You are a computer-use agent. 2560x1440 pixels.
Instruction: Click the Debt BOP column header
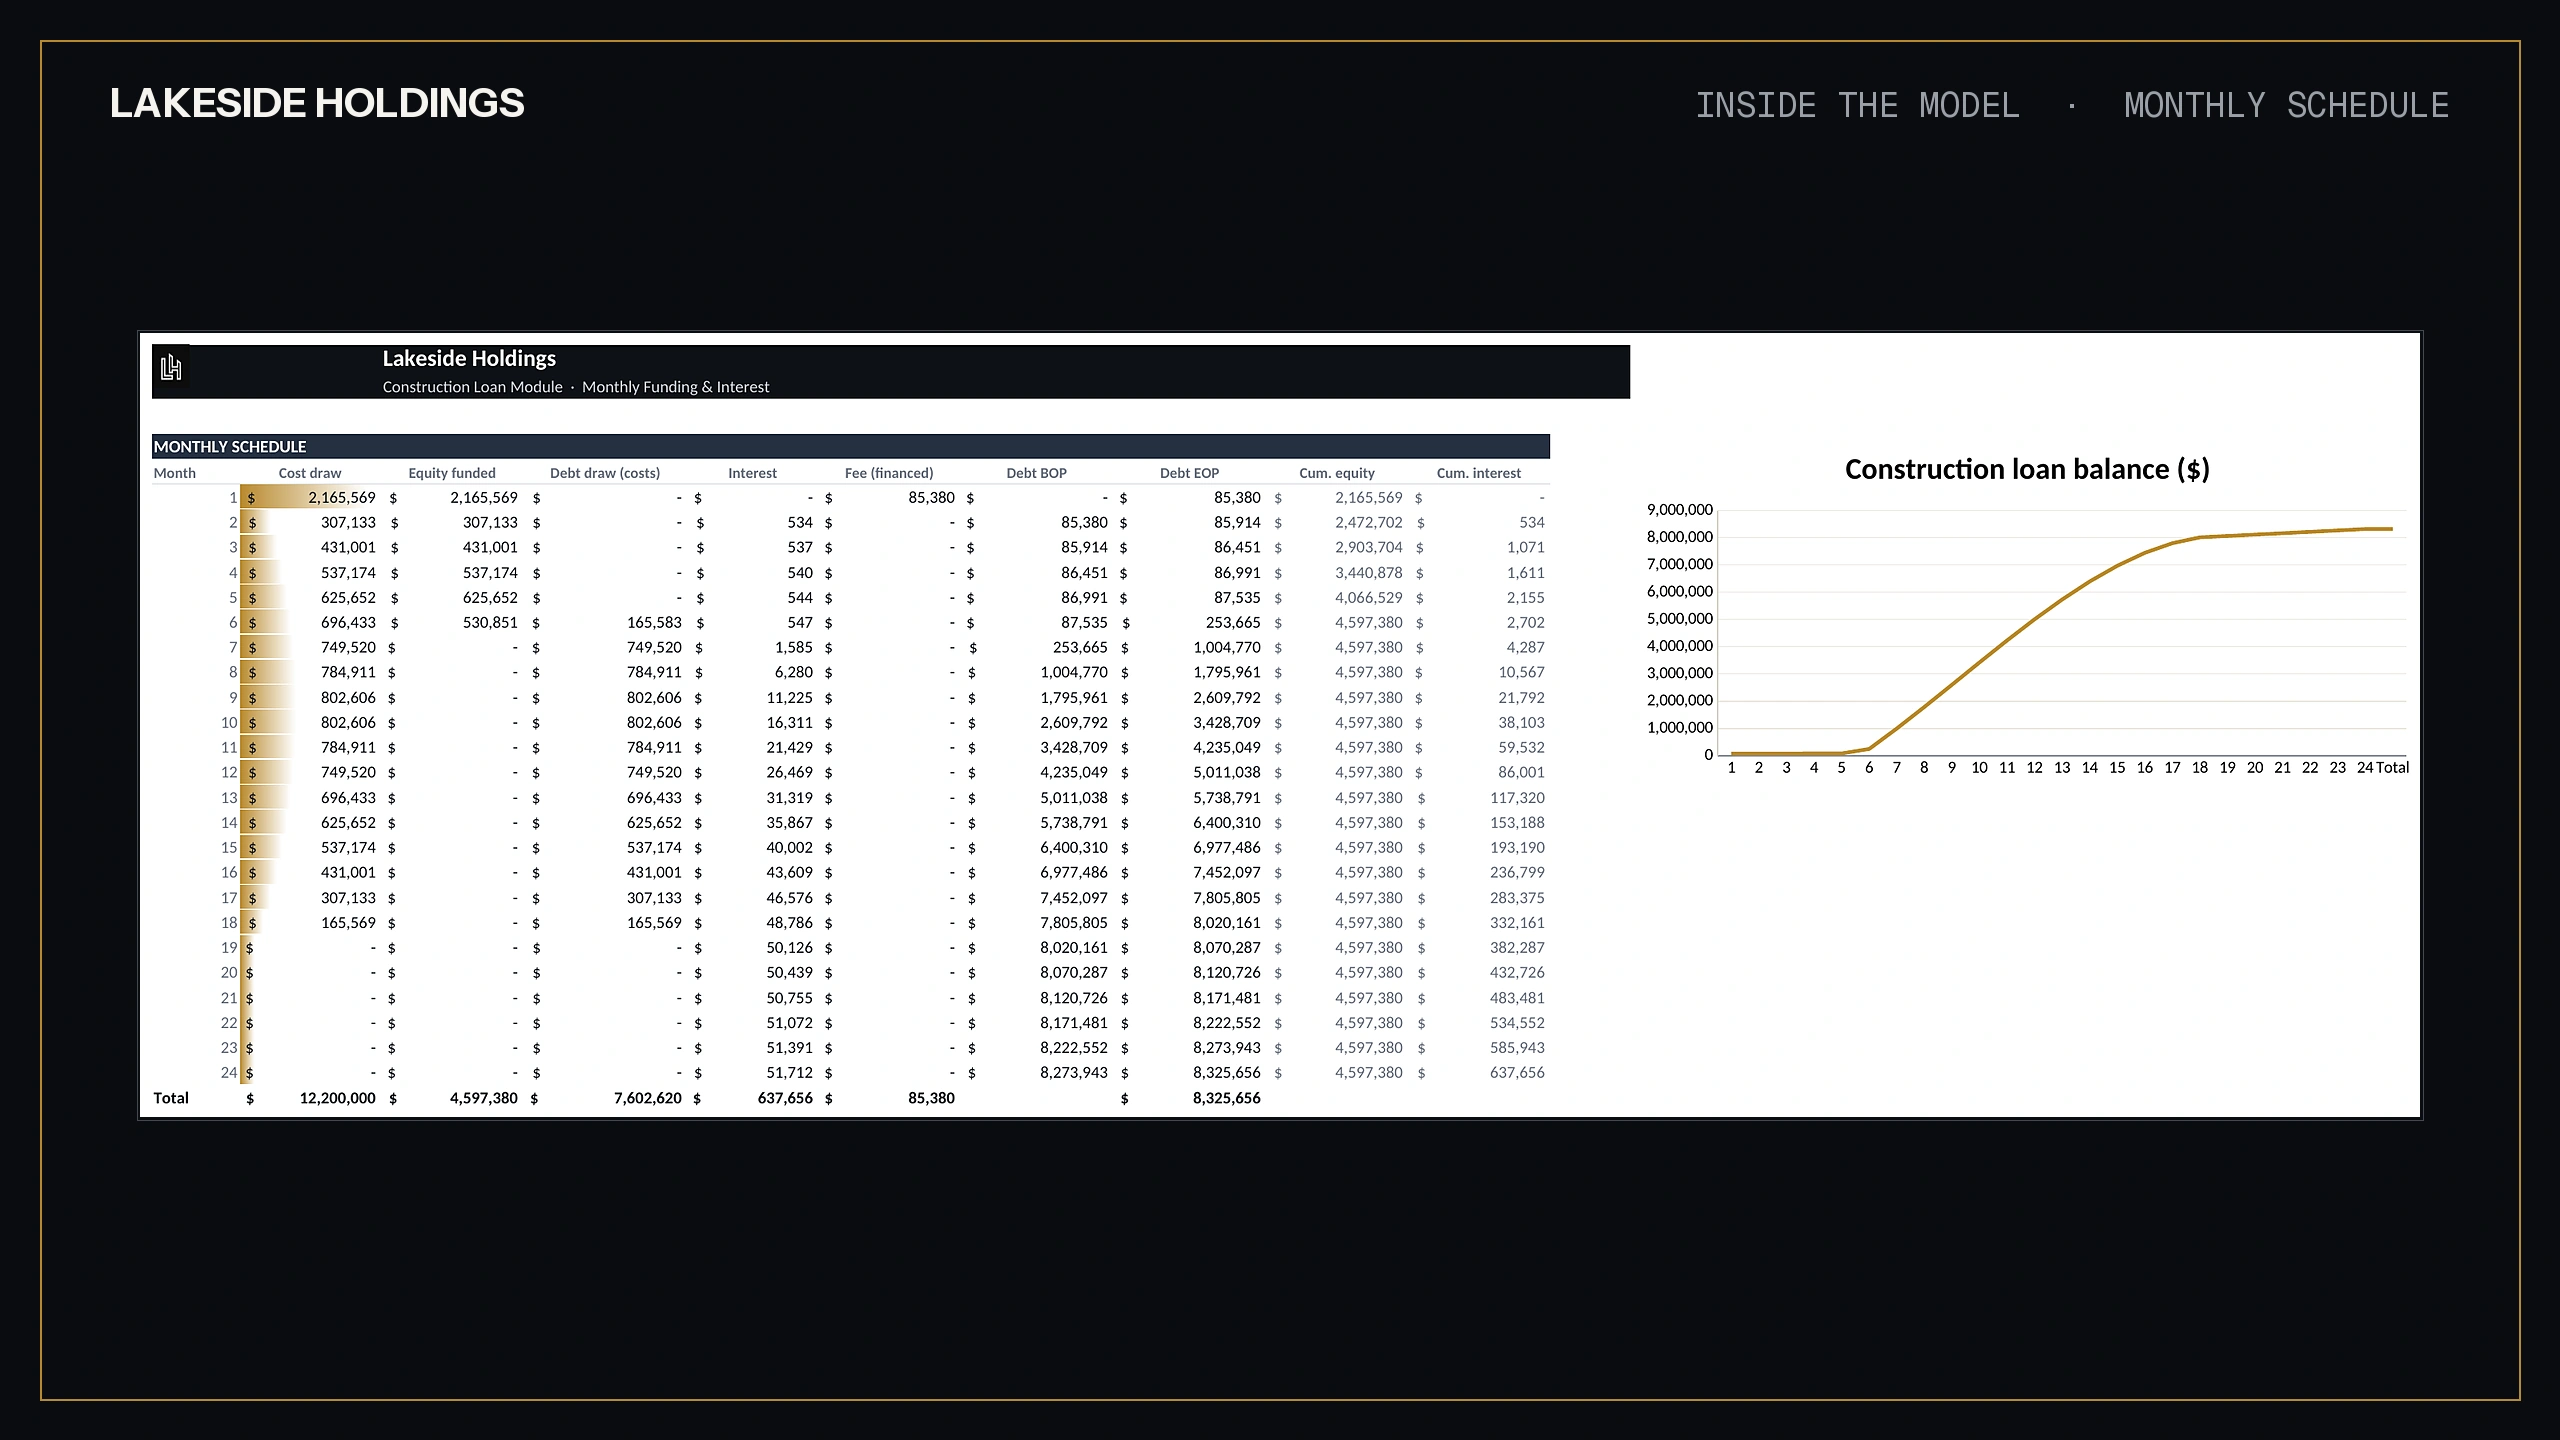pos(1036,473)
